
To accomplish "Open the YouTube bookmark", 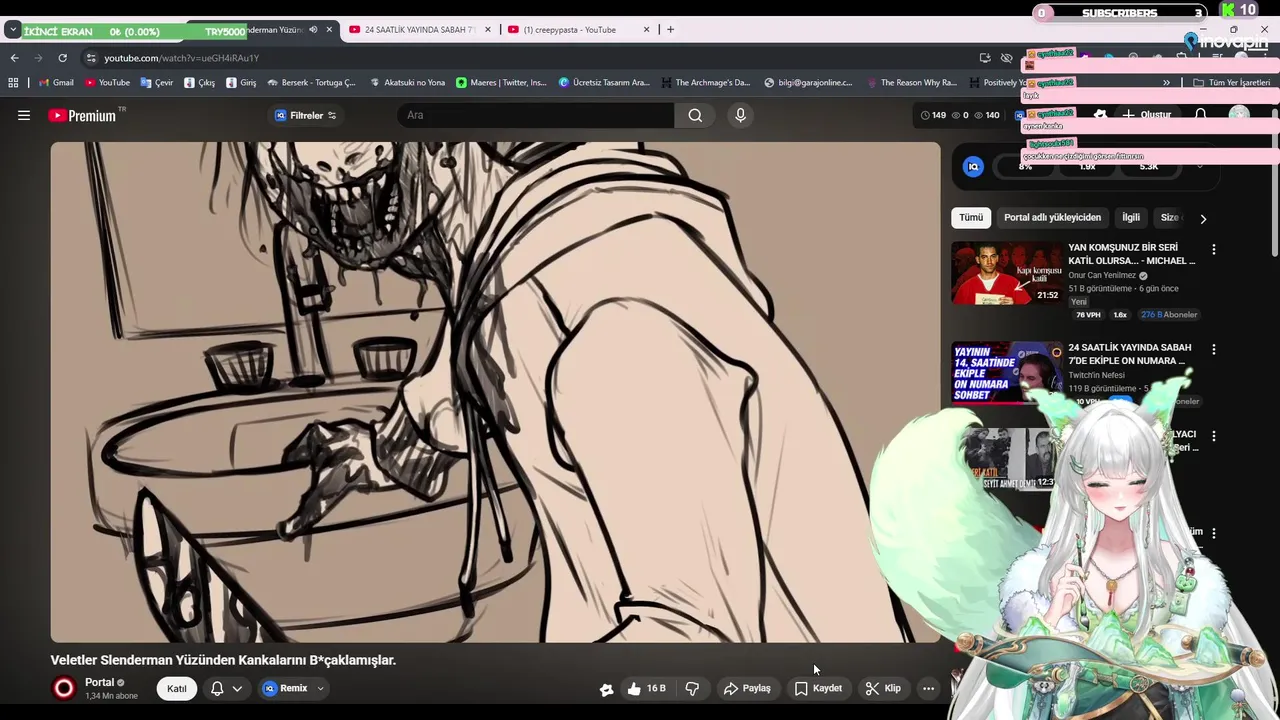I will [x=107, y=83].
